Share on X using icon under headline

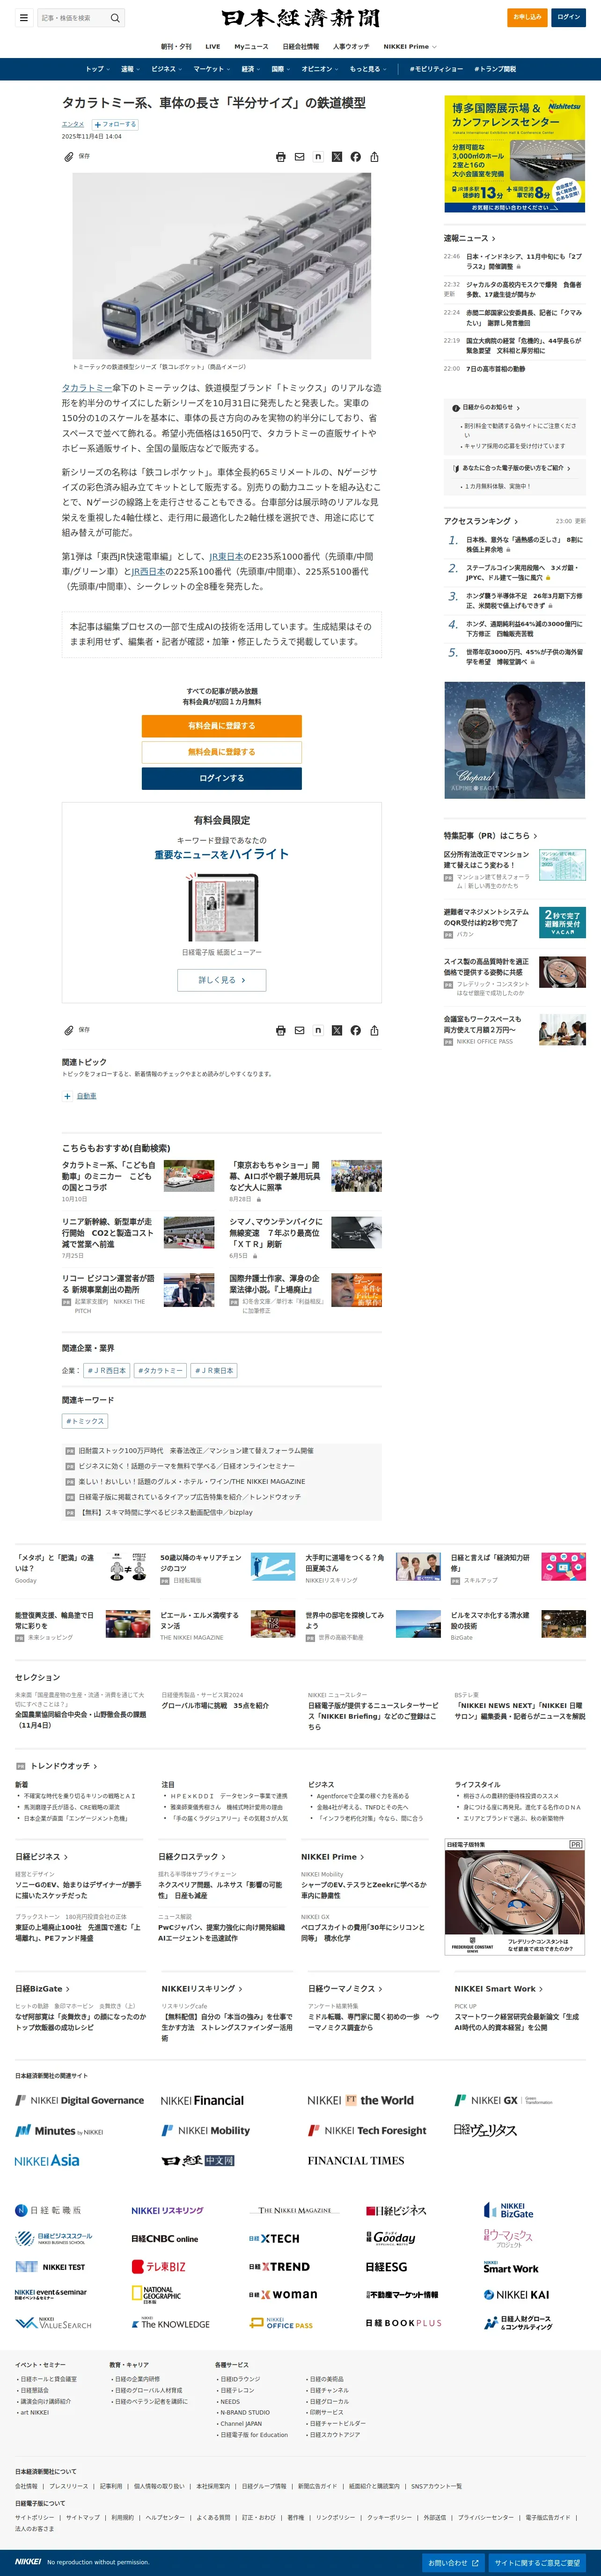pyautogui.click(x=337, y=157)
